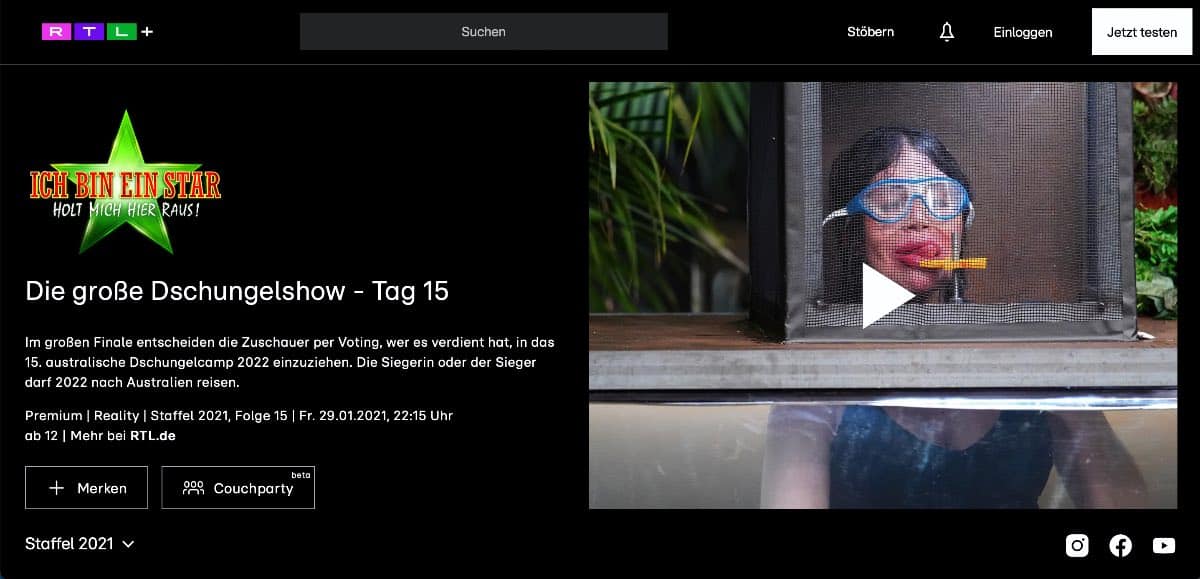
Task: Add show to watchlist with Merken
Action: [87, 488]
